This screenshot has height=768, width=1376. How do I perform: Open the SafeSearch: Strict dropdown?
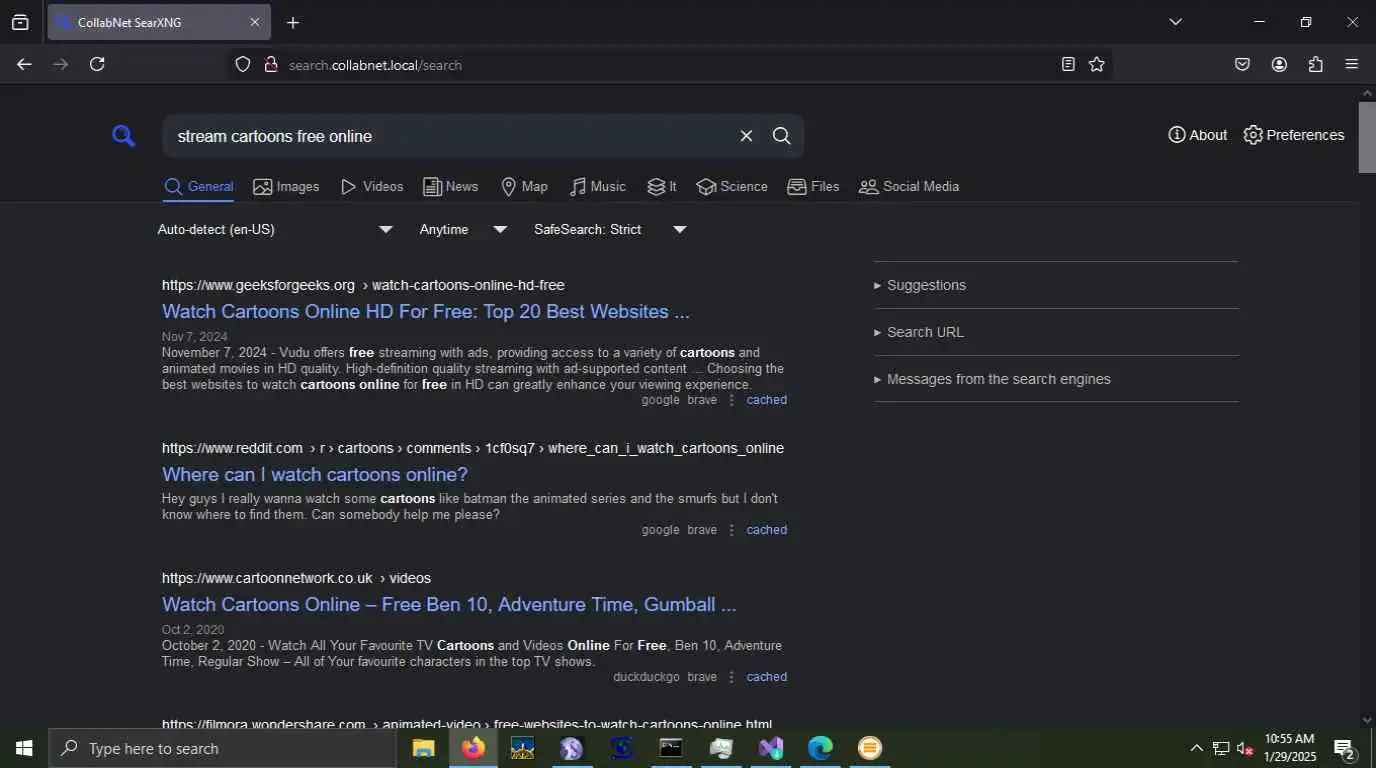[x=610, y=229]
